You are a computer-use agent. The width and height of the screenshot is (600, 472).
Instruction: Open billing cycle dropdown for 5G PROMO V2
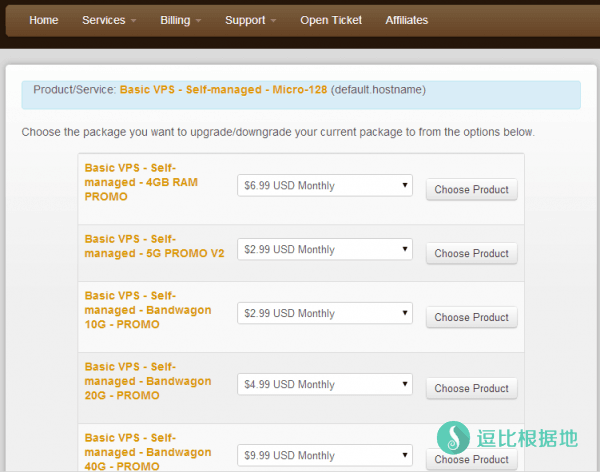click(325, 250)
